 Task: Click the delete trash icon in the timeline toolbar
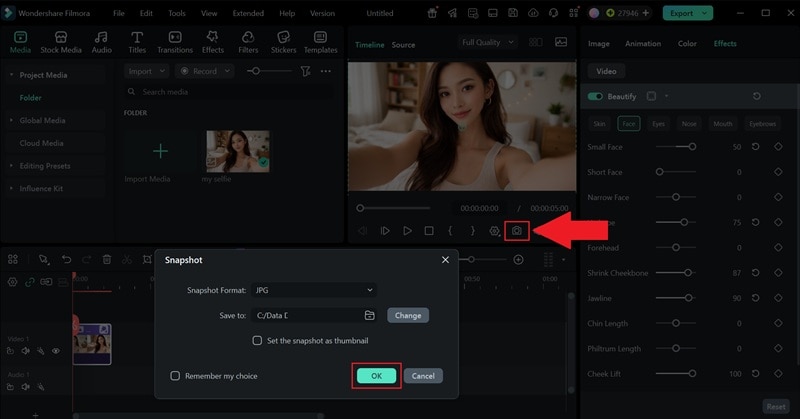coord(107,259)
